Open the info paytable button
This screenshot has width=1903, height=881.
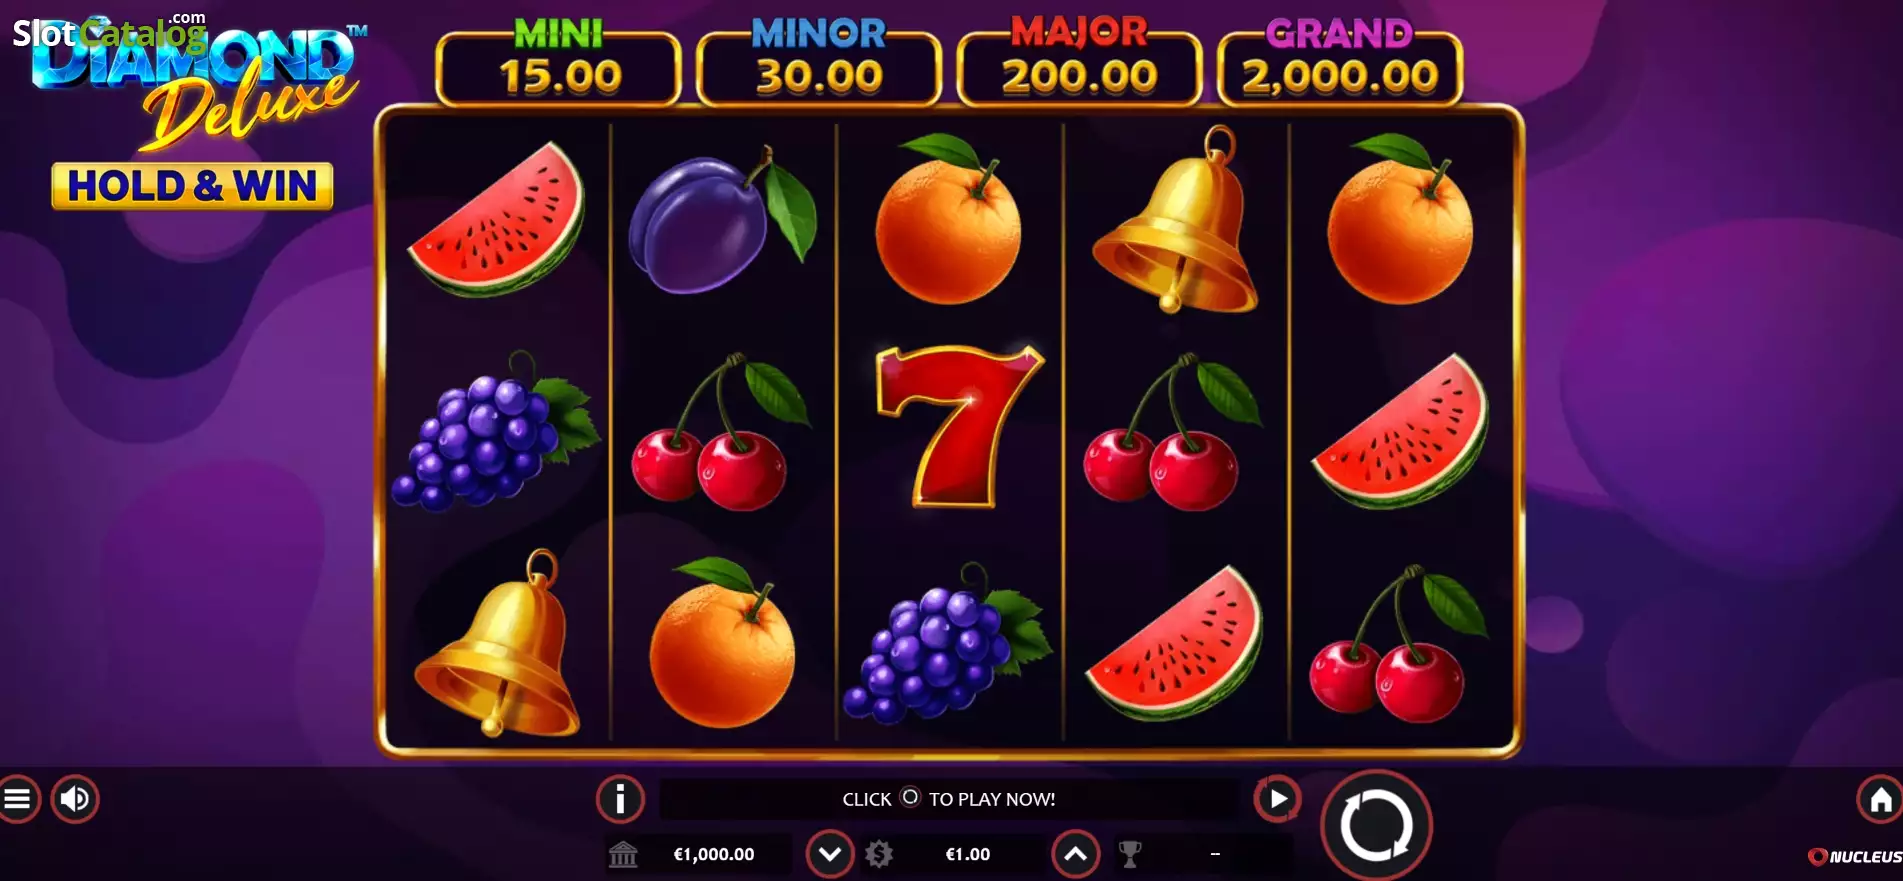click(620, 799)
